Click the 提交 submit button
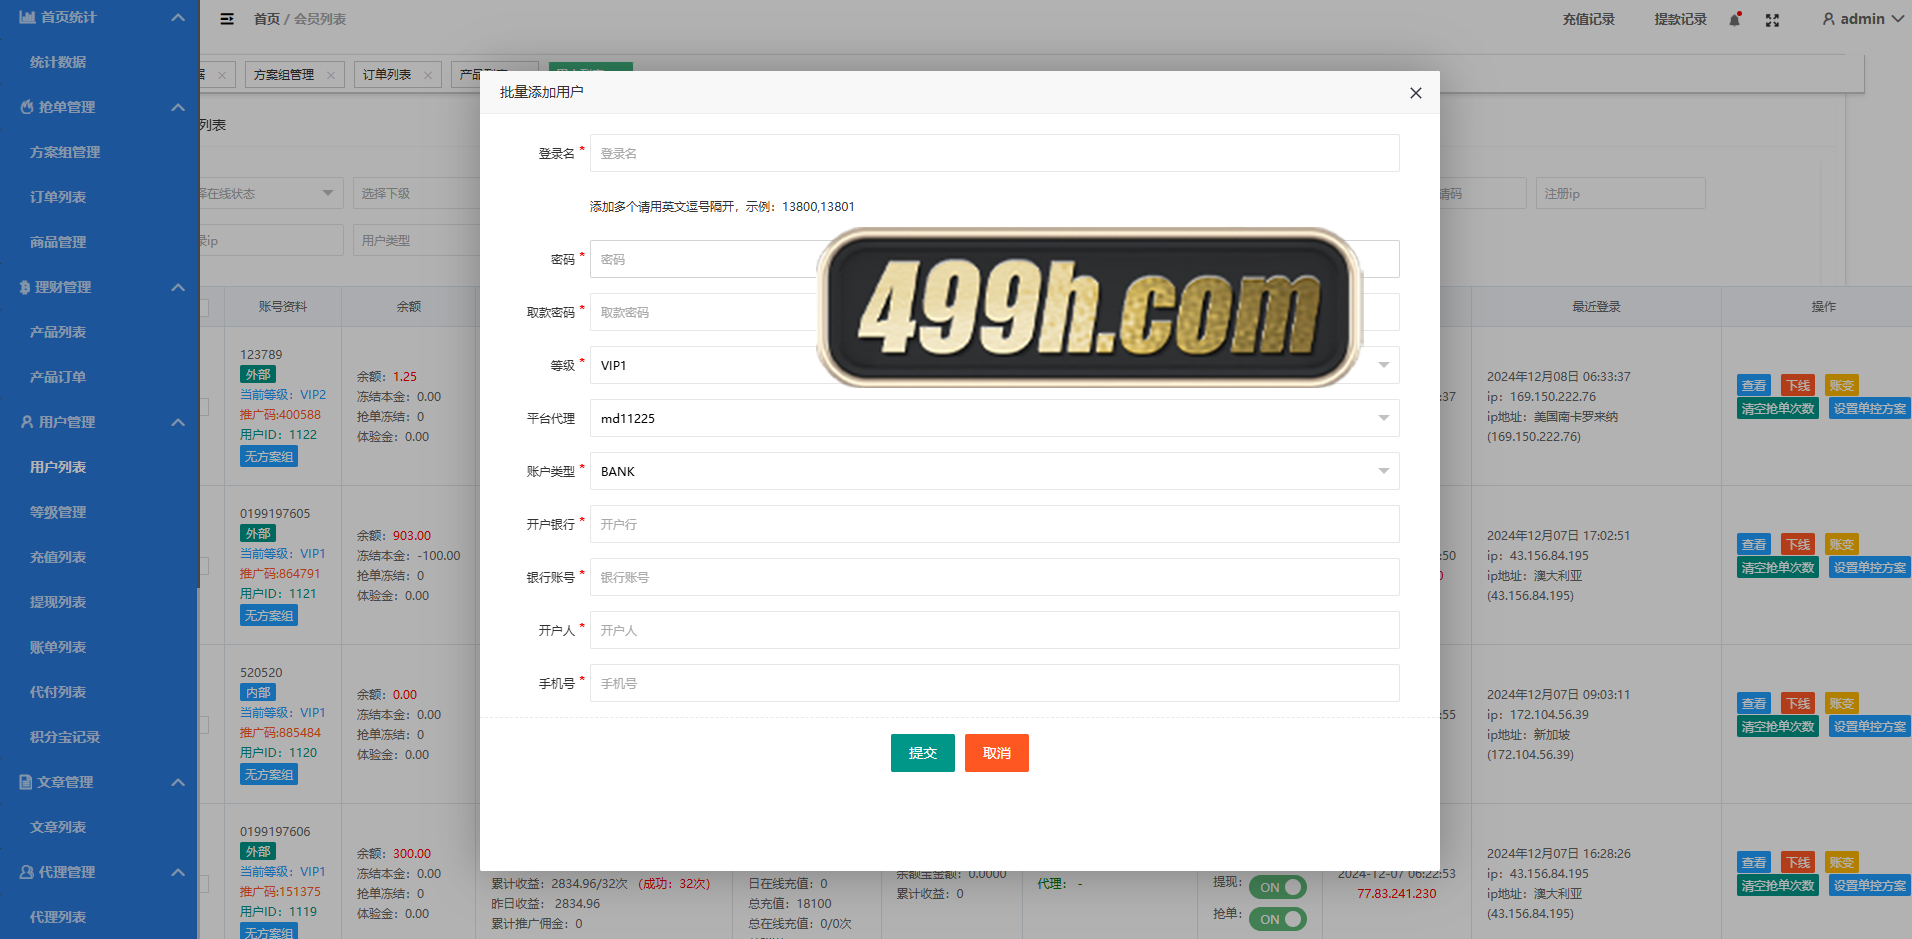 click(x=923, y=753)
